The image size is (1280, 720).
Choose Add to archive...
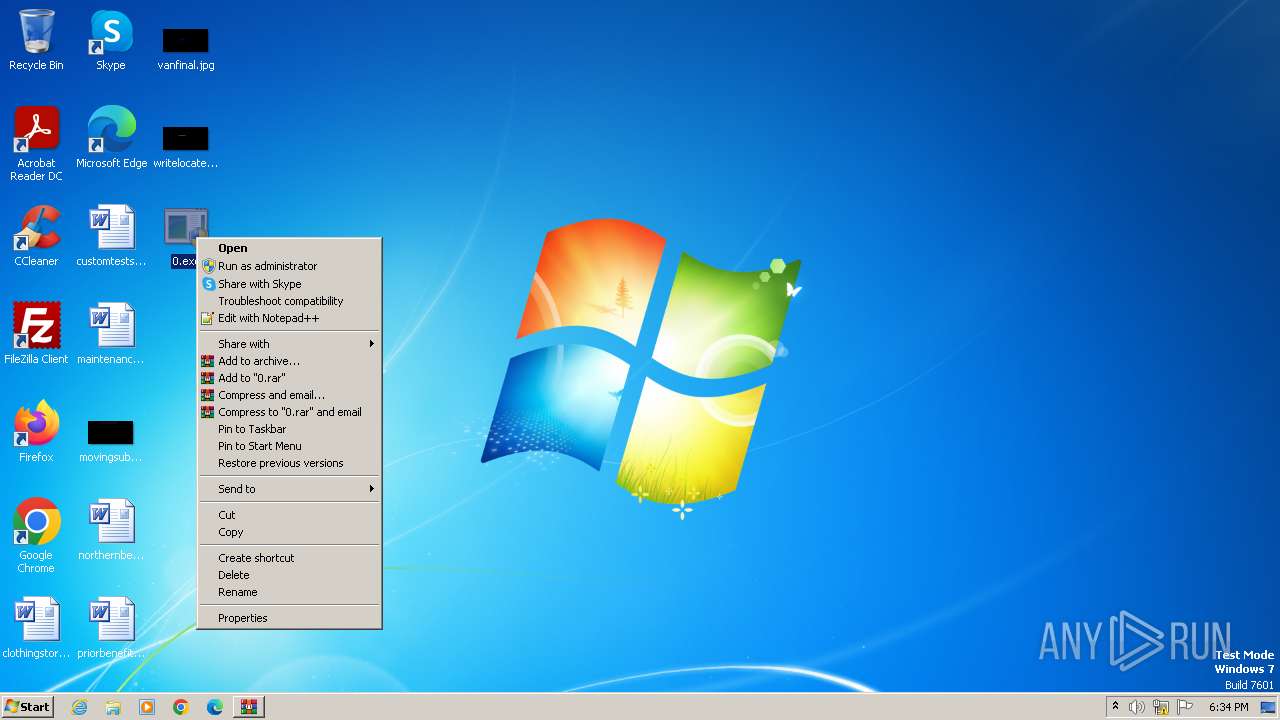point(290,361)
